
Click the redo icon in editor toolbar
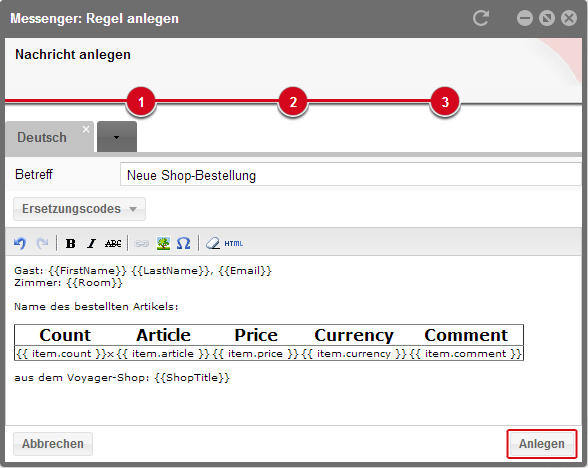pos(42,243)
